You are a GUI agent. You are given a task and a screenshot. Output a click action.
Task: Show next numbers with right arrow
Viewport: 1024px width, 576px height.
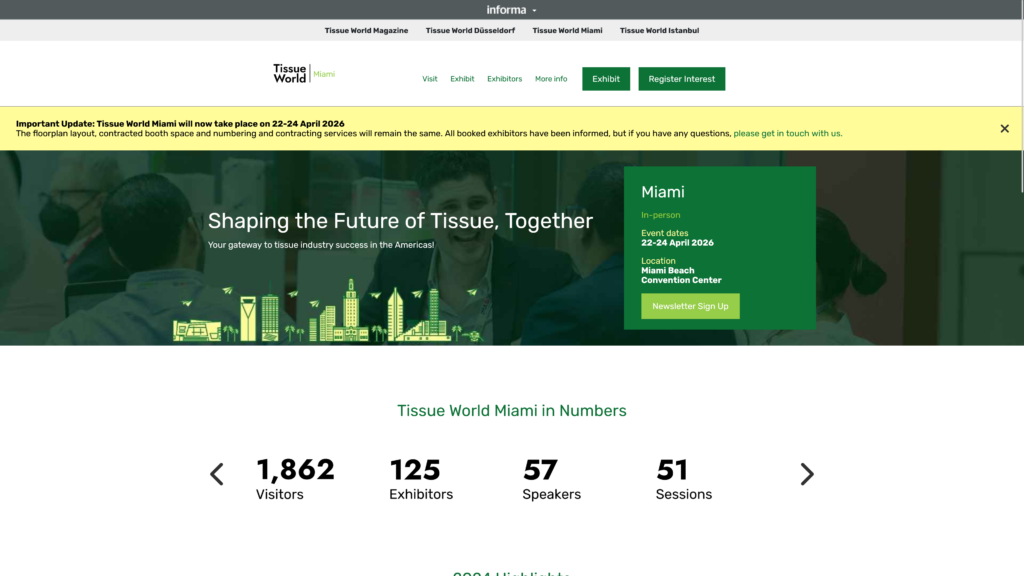click(807, 474)
